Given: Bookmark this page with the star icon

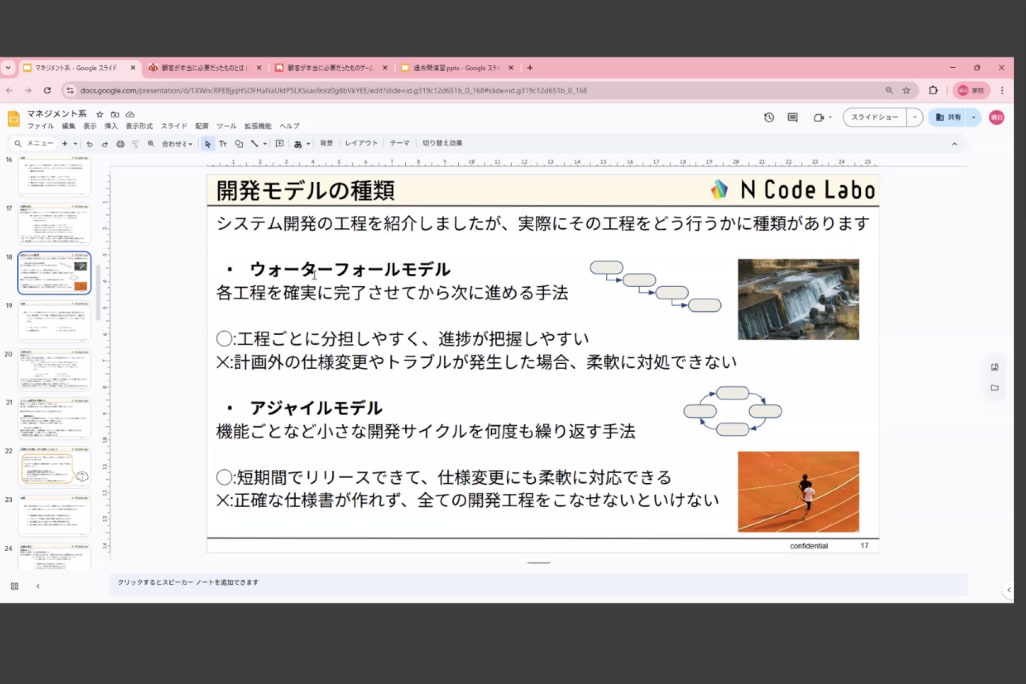Looking at the screenshot, I should (x=906, y=90).
